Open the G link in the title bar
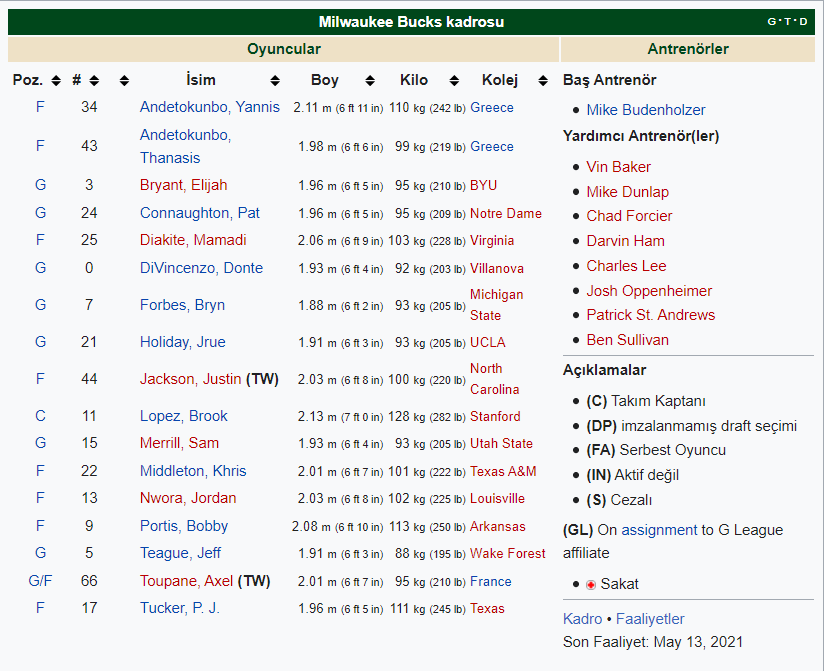This screenshot has width=825, height=671. [771, 22]
